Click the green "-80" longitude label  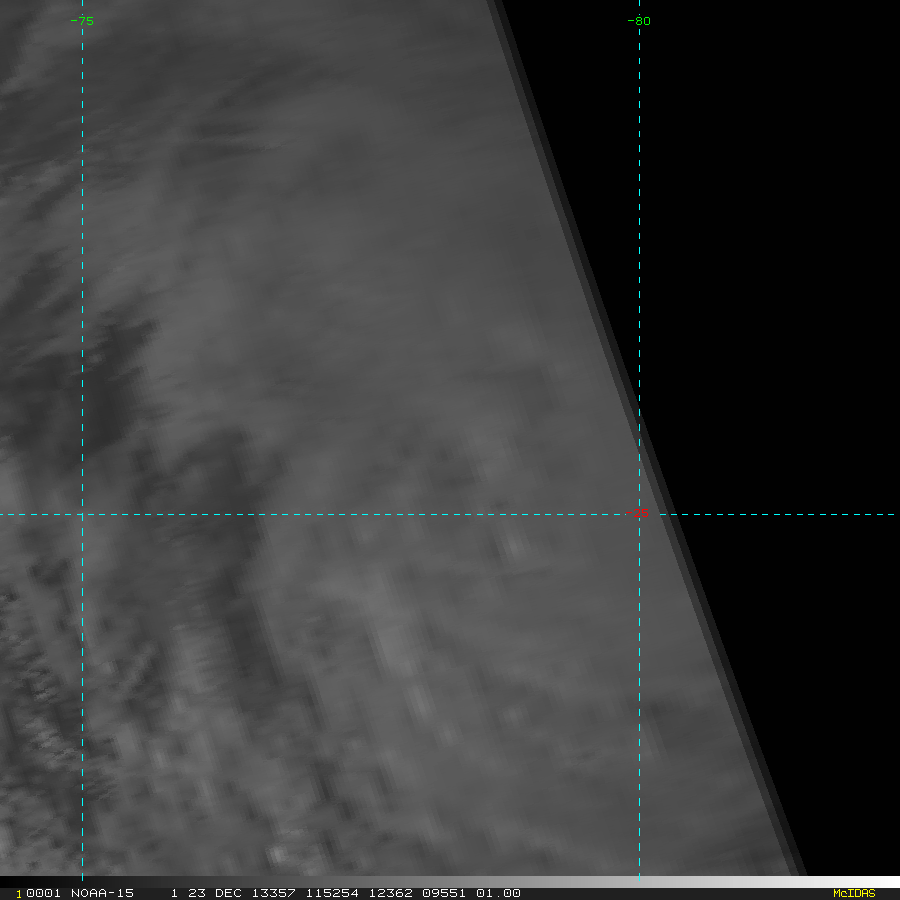tap(639, 21)
